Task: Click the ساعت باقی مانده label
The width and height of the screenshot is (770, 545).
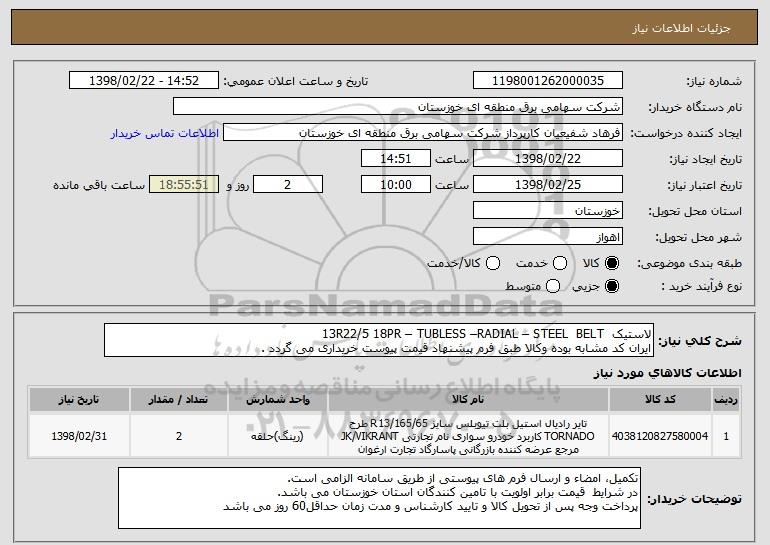Action: (99, 185)
